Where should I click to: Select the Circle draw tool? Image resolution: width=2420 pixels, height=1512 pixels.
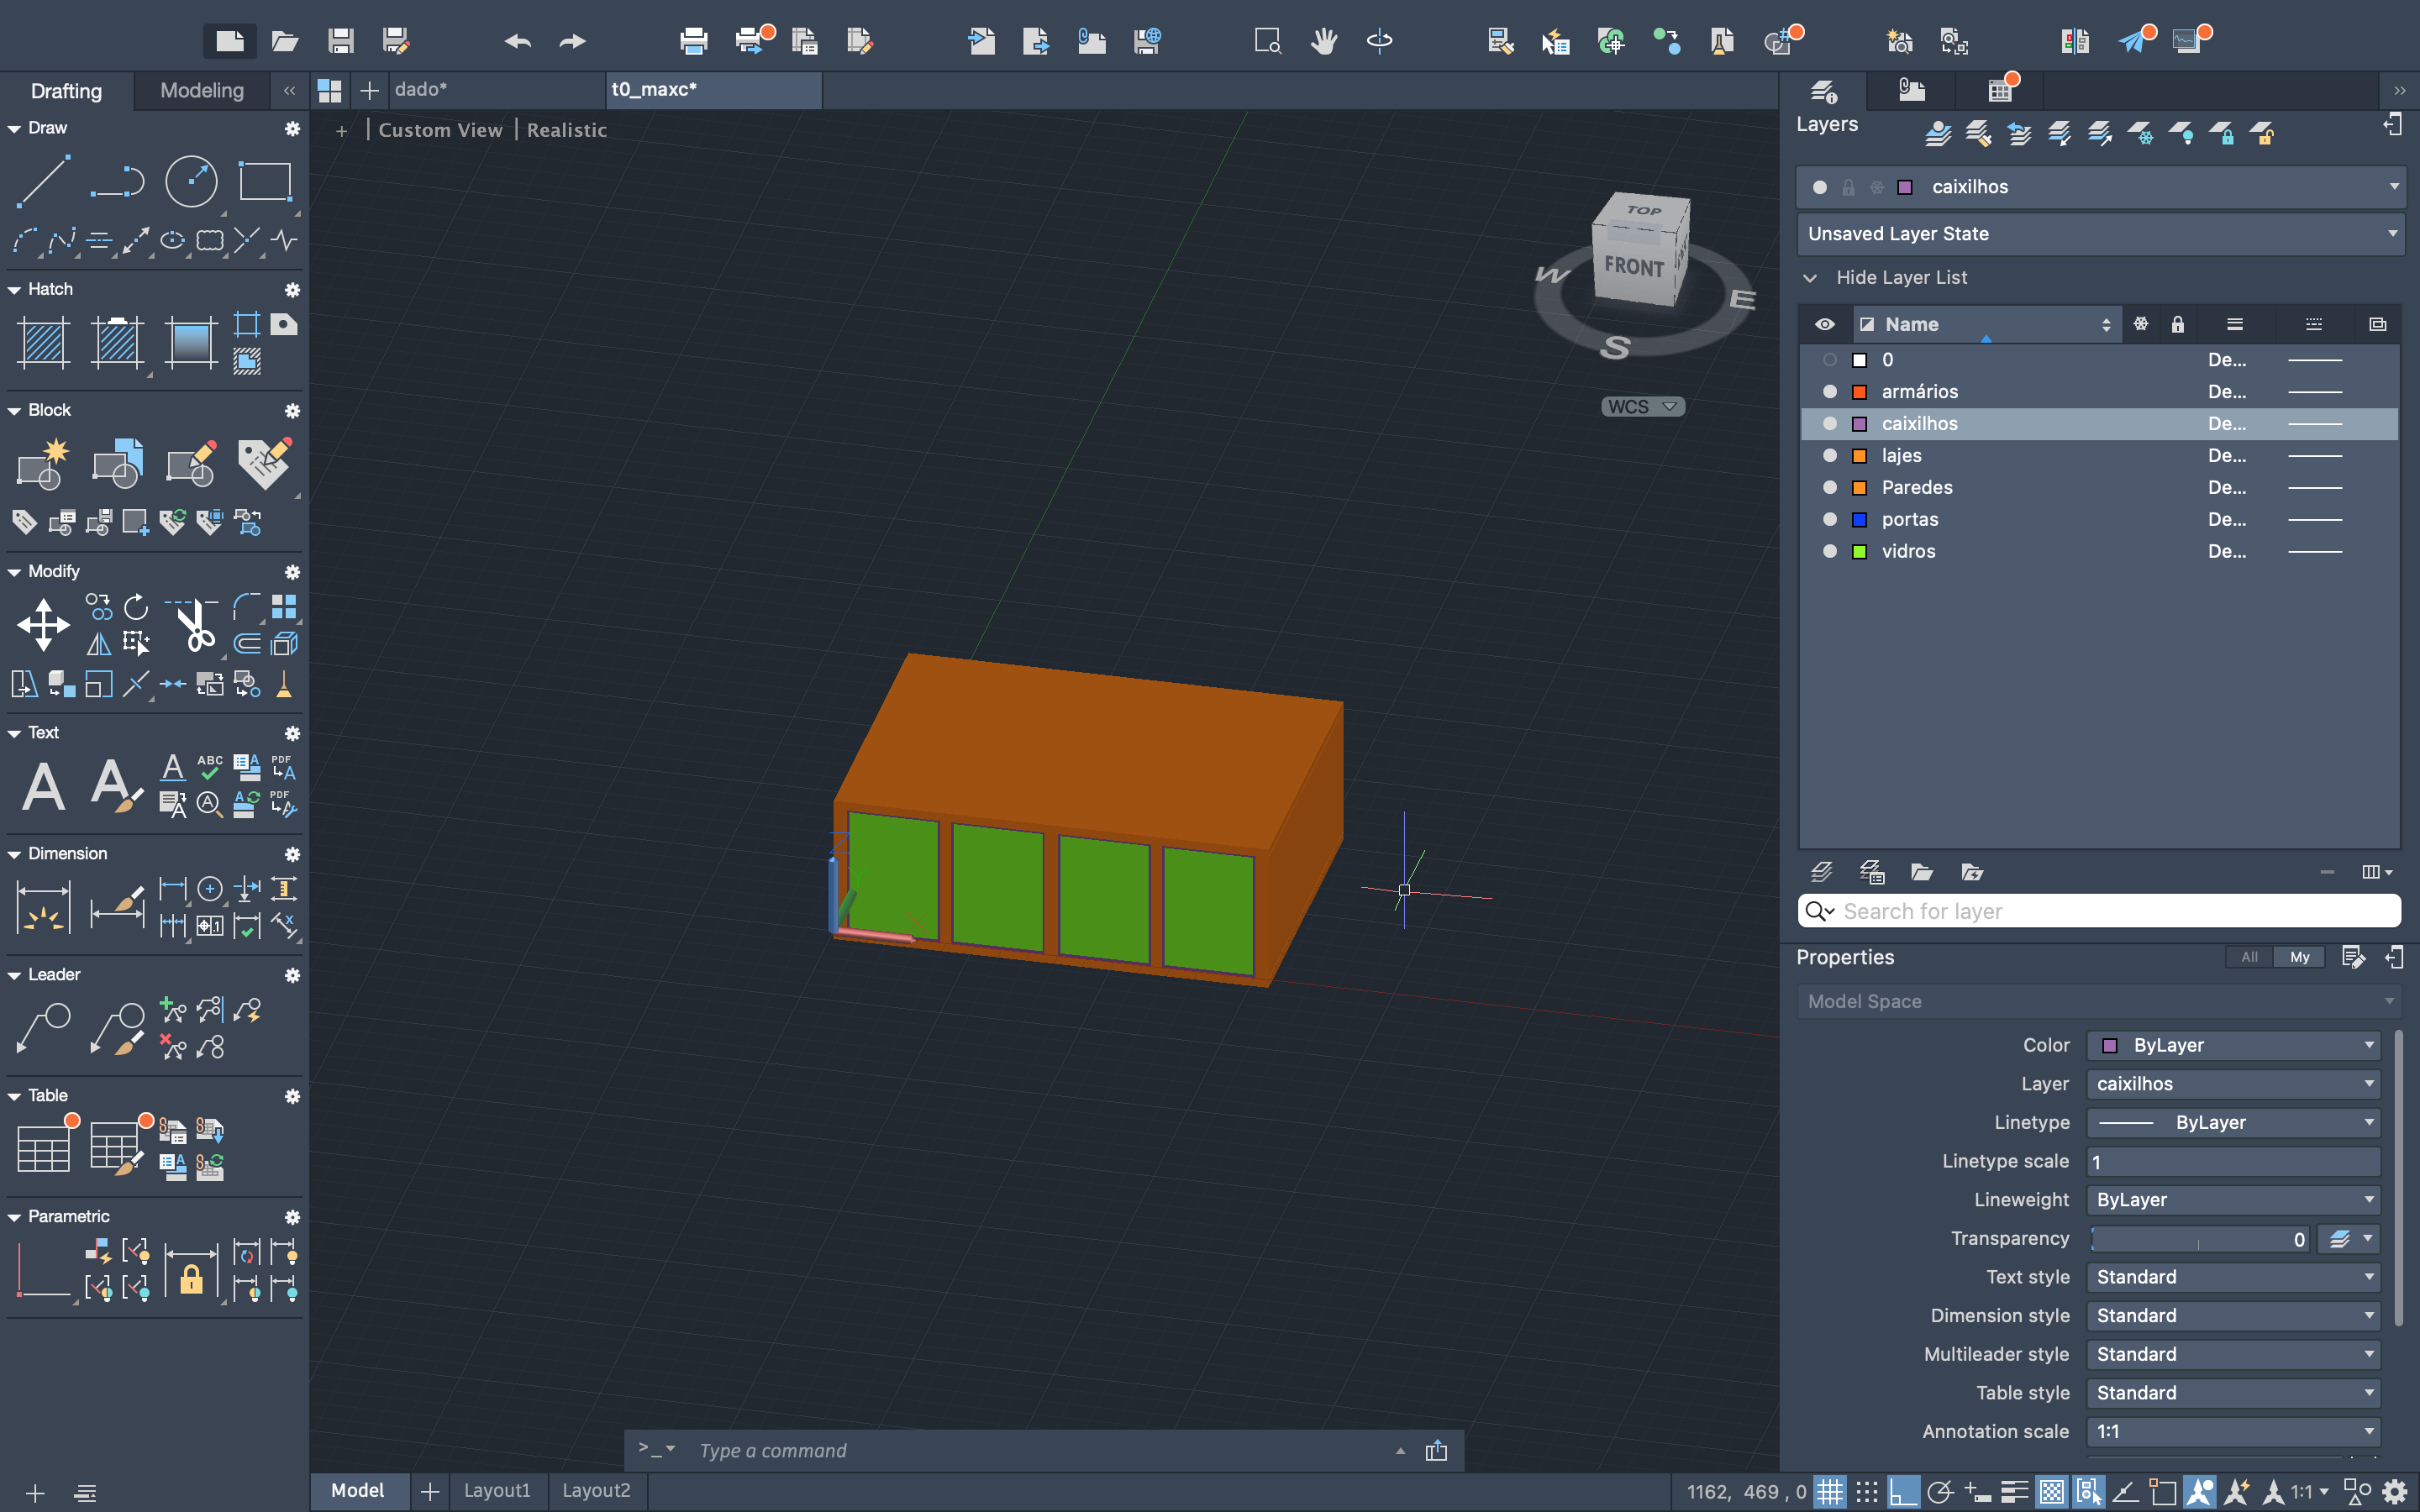[190, 181]
